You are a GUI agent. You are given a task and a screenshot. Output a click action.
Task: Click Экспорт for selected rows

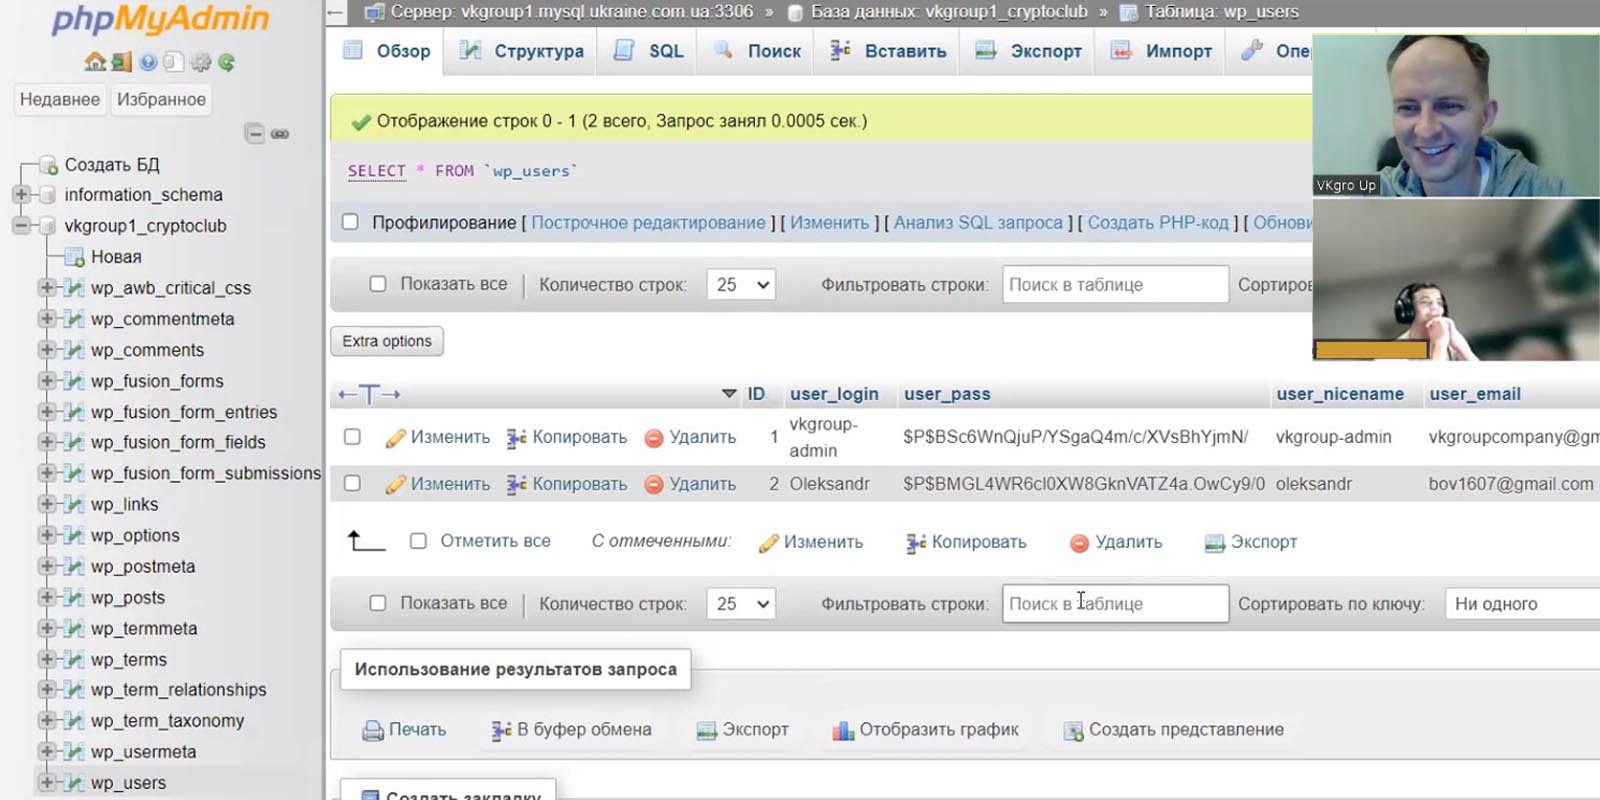(1251, 542)
